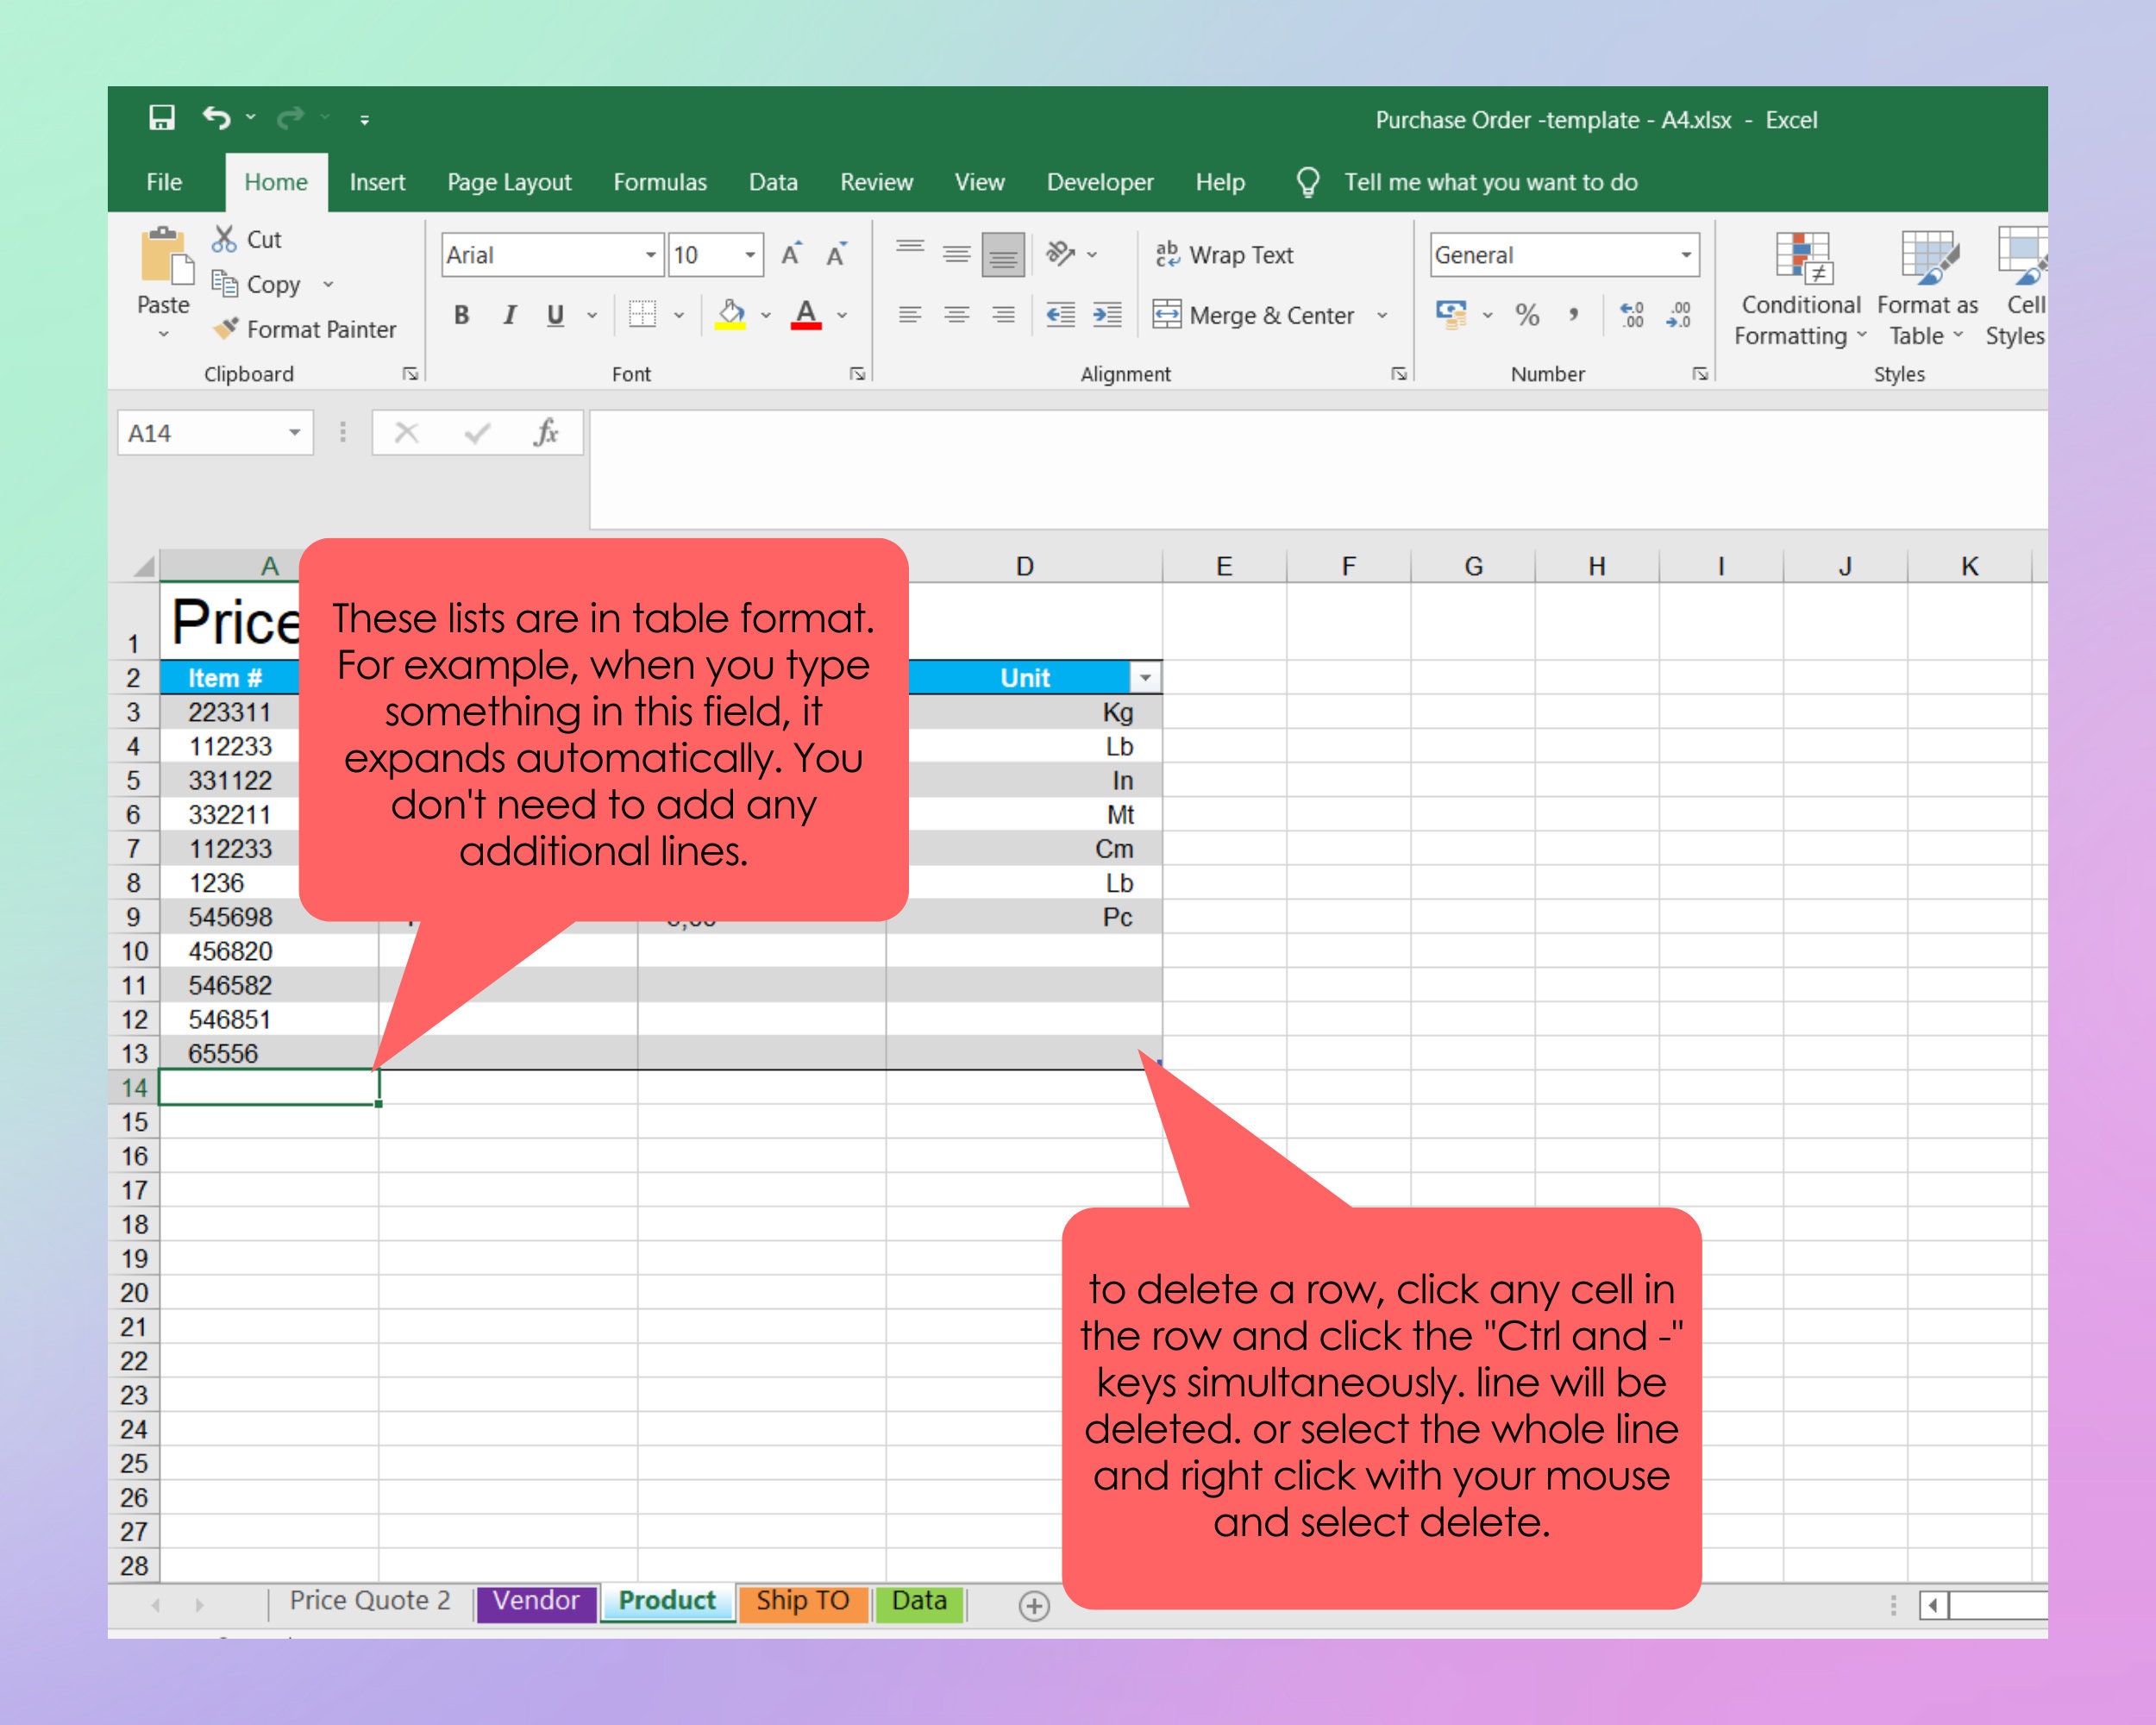The height and width of the screenshot is (1725, 2156).
Task: Click the Merge & Center icon
Action: coord(1168,315)
